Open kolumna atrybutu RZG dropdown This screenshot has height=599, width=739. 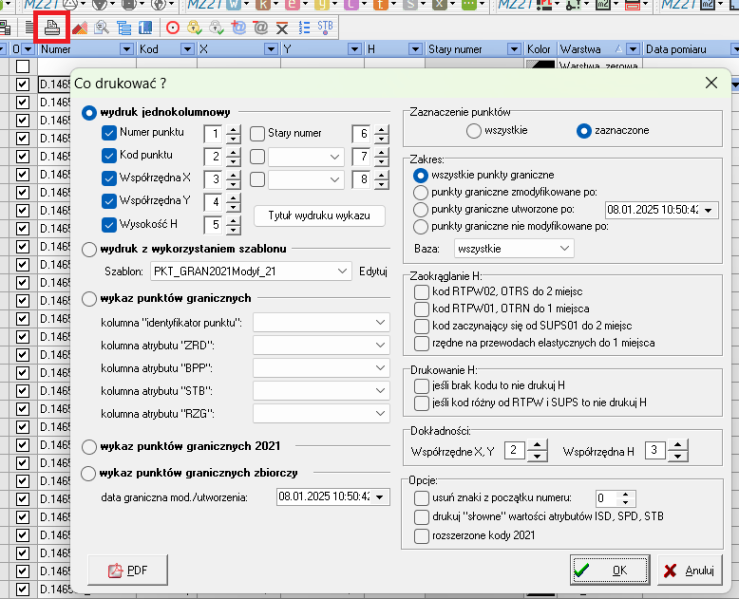pos(321,413)
